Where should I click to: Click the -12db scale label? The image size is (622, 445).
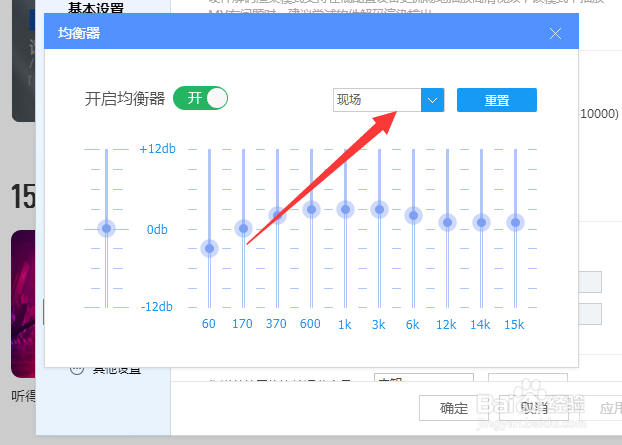pyautogui.click(x=157, y=307)
